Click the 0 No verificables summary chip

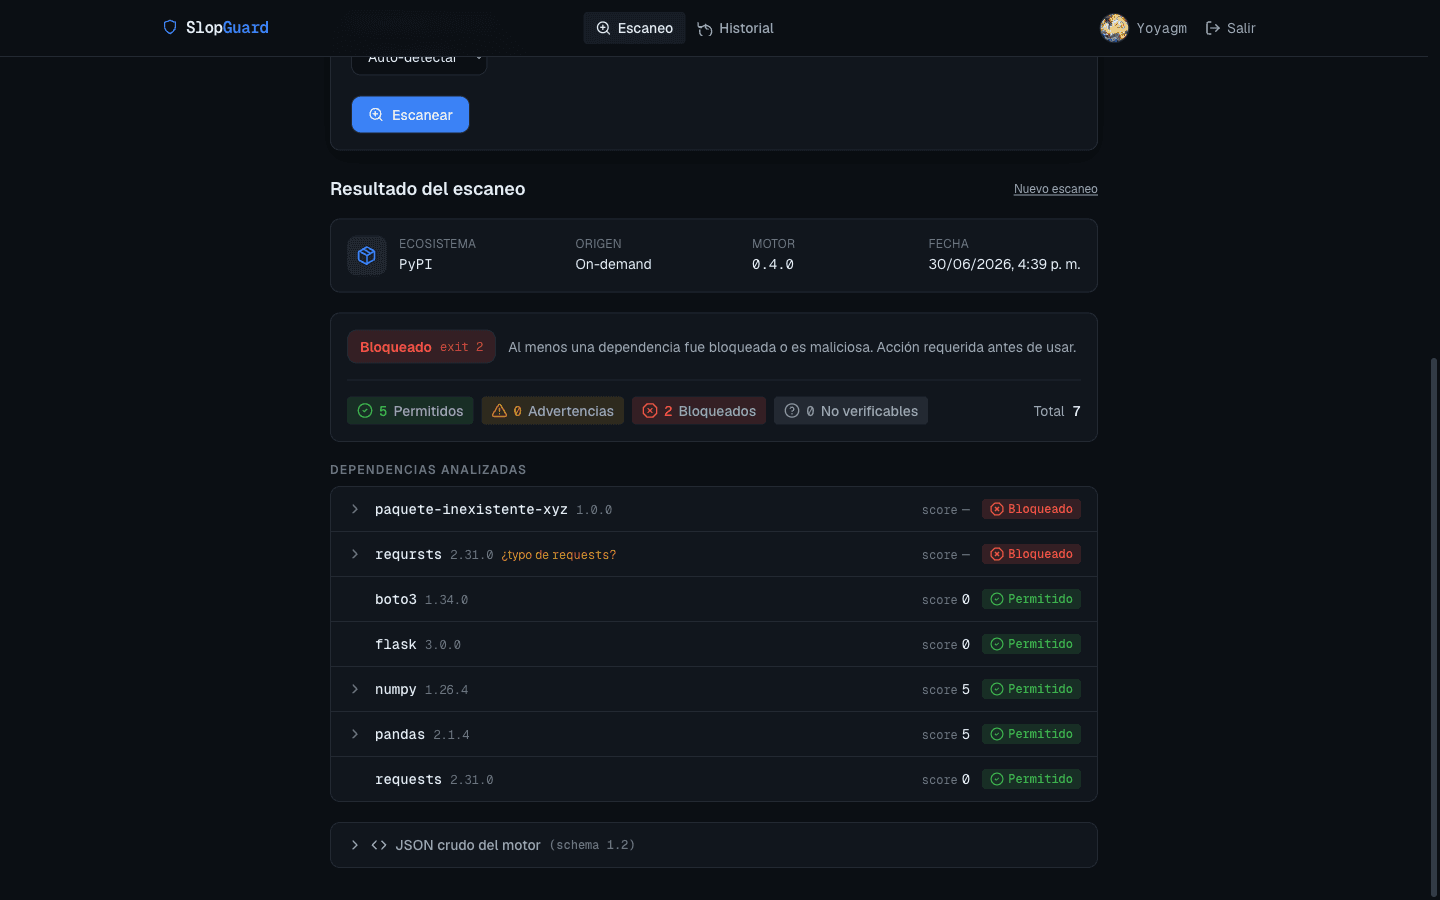coord(851,411)
